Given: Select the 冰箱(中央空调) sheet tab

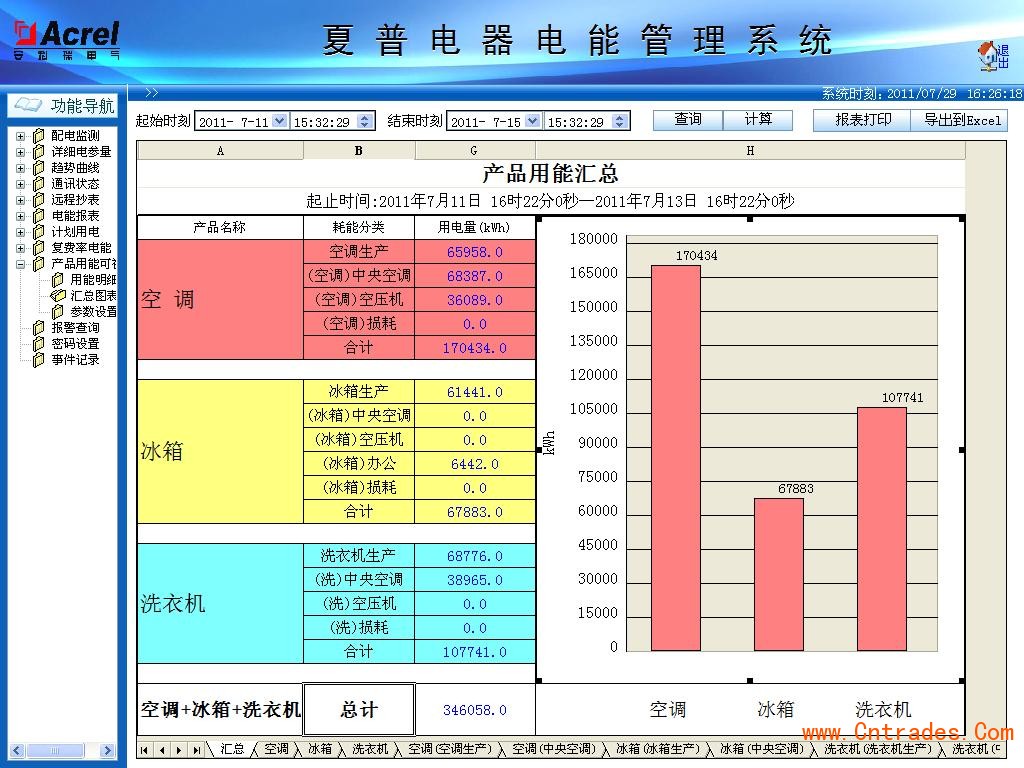Looking at the screenshot, I should 762,749.
